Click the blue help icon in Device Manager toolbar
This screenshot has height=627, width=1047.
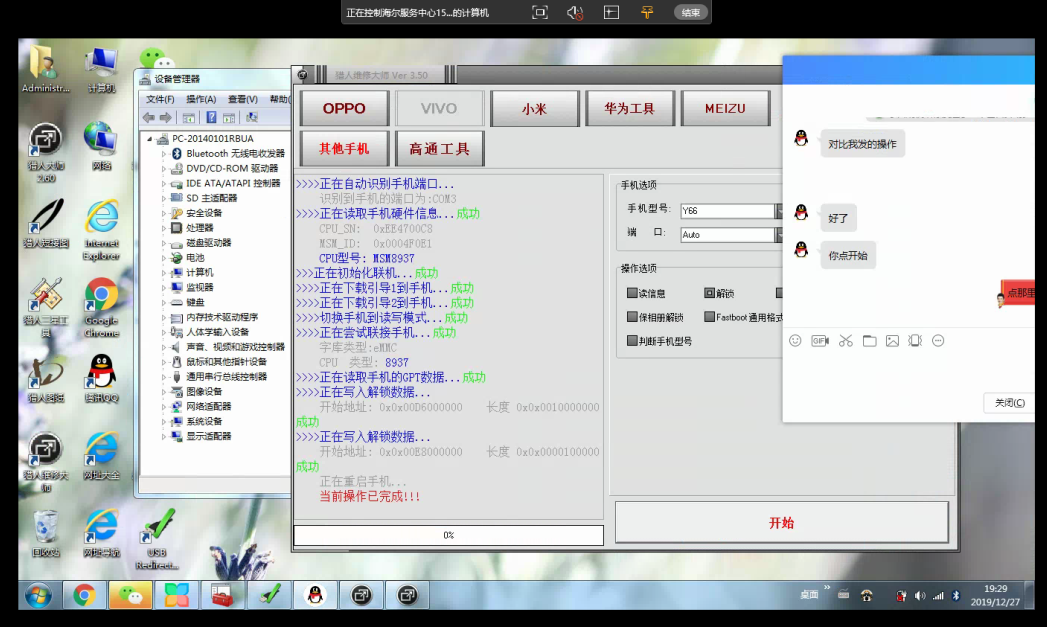click(211, 118)
